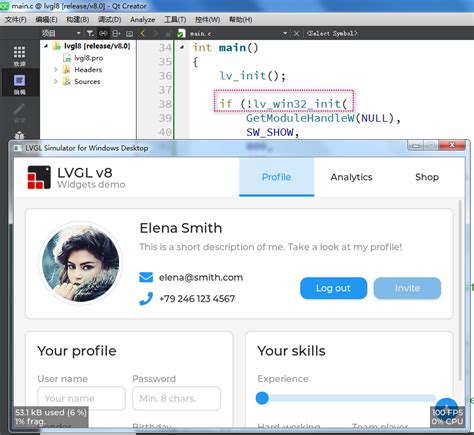Click the Invite button

point(407,288)
